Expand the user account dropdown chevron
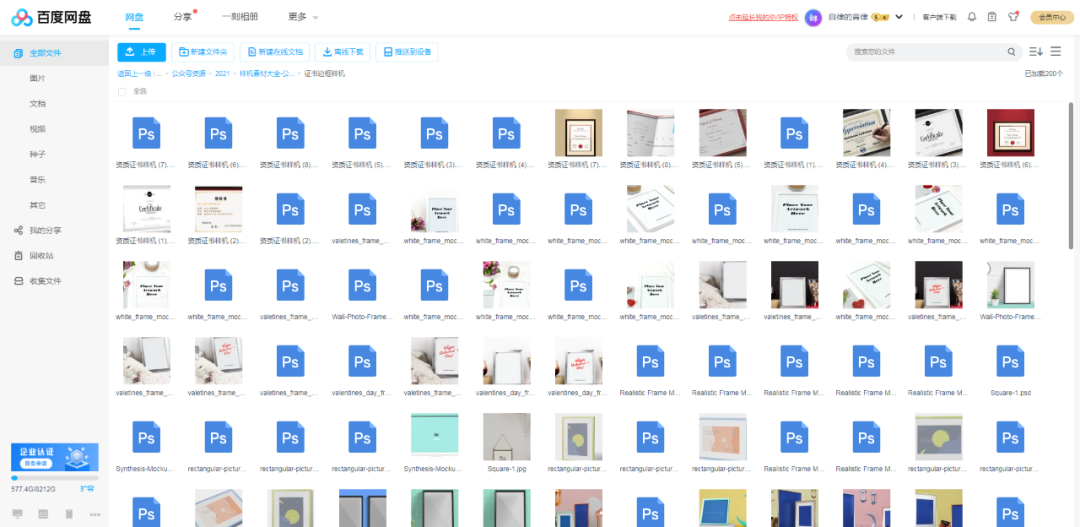 [x=899, y=17]
